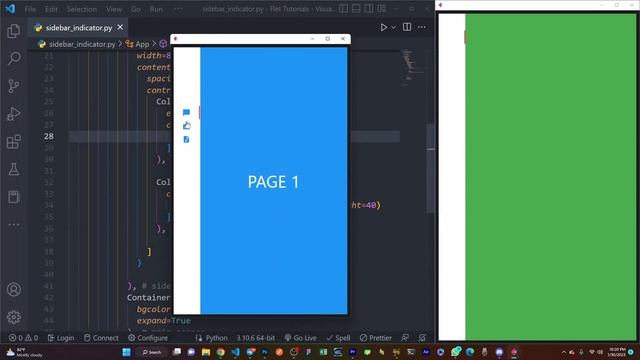Screen dimensions: 640x360
Task: Open notifications bell in status bar
Action: (x=422, y=338)
